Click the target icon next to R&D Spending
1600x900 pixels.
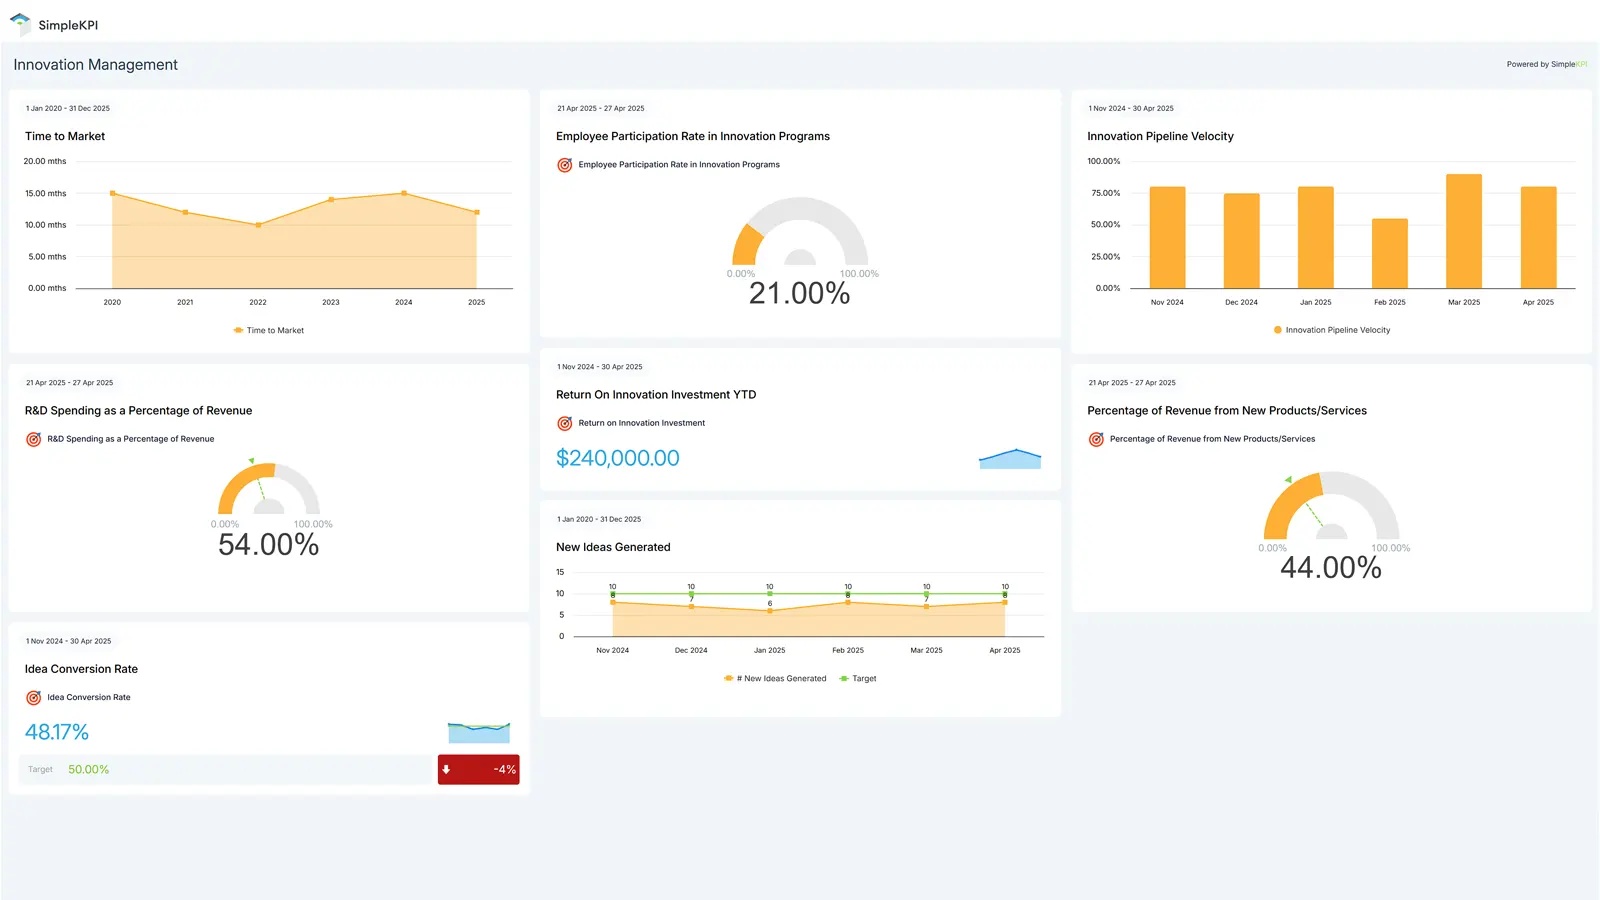pyautogui.click(x=33, y=438)
